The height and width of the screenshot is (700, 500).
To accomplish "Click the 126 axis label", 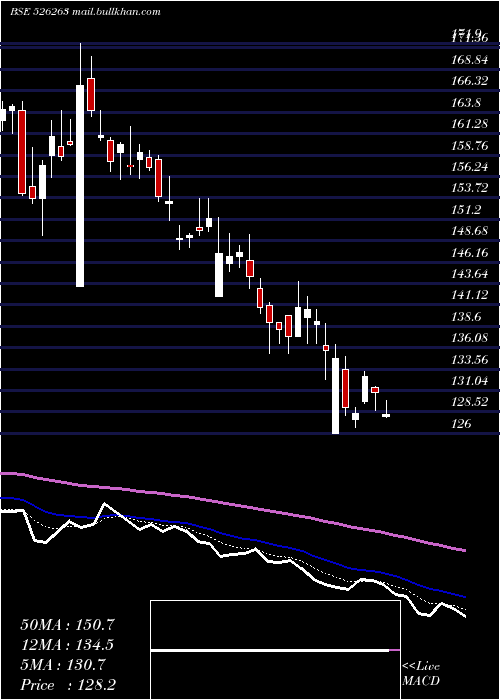I will 461,424.
